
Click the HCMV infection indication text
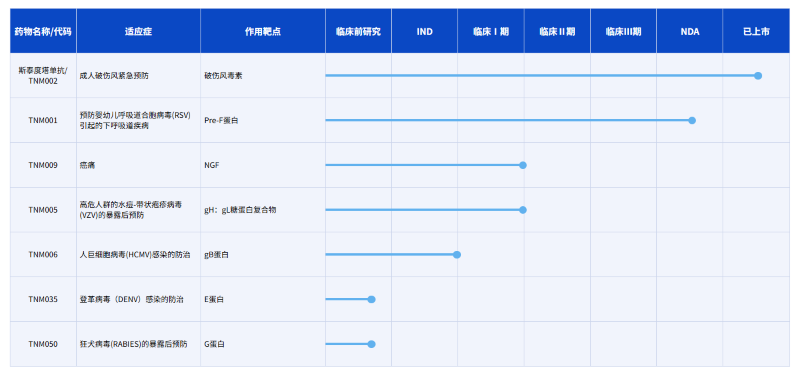[135, 255]
